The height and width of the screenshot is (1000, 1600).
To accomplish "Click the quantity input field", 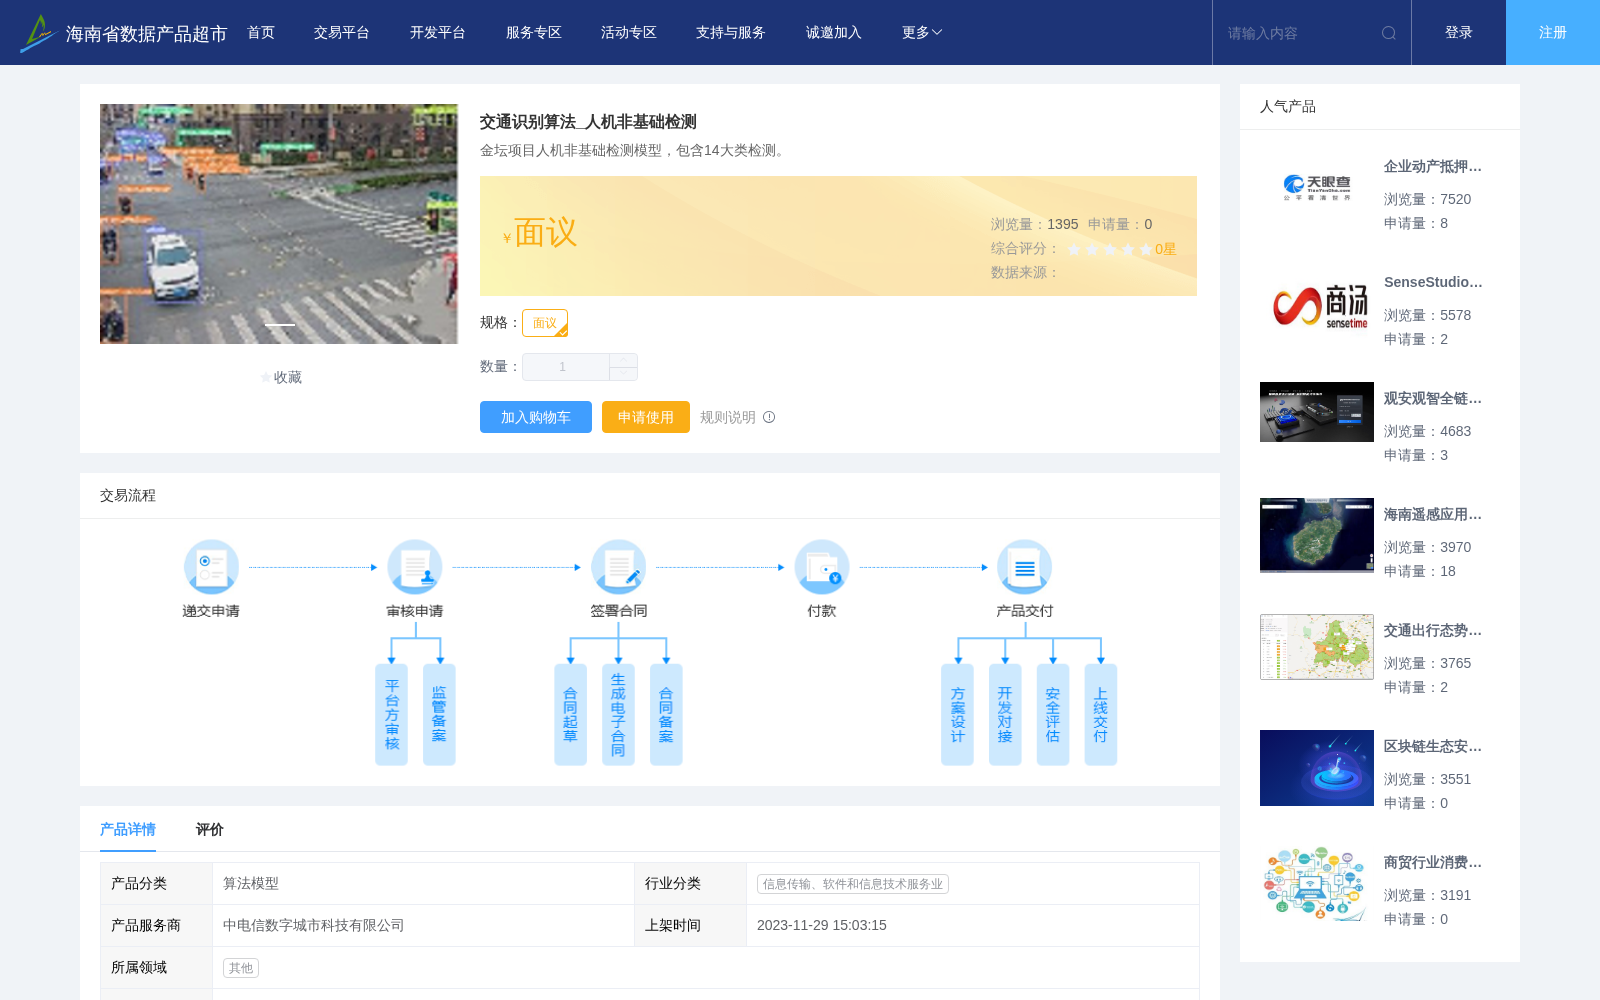I will [x=566, y=367].
